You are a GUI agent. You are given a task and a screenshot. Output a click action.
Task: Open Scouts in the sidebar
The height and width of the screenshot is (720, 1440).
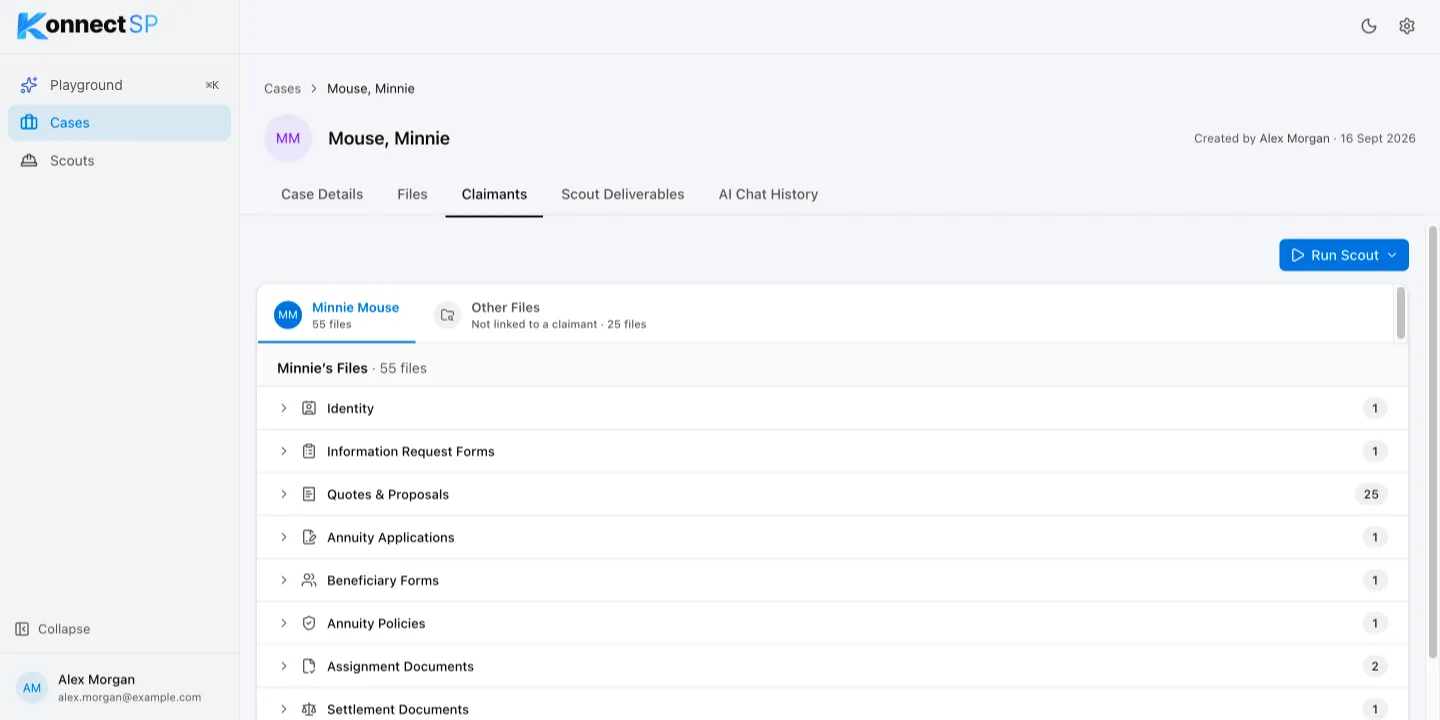[x=119, y=161]
